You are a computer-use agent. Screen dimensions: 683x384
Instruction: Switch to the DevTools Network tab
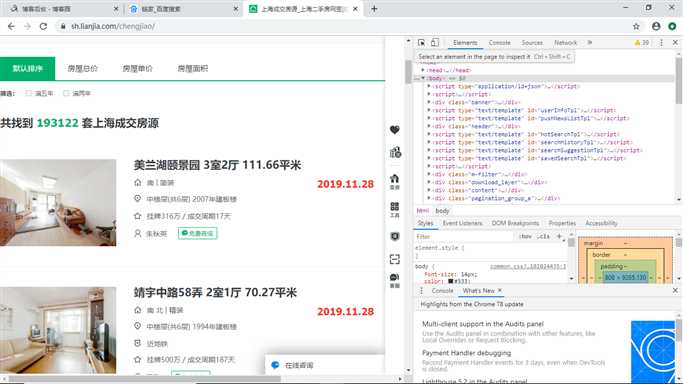click(565, 43)
